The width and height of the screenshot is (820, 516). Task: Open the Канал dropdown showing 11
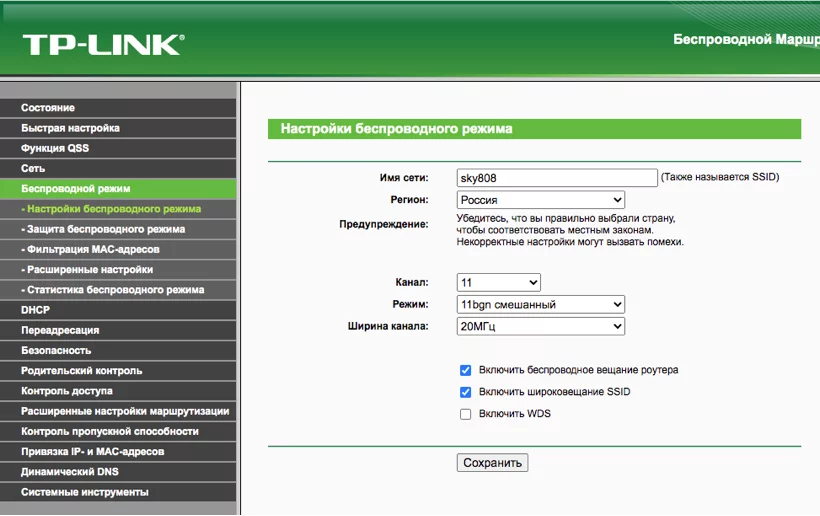498,282
